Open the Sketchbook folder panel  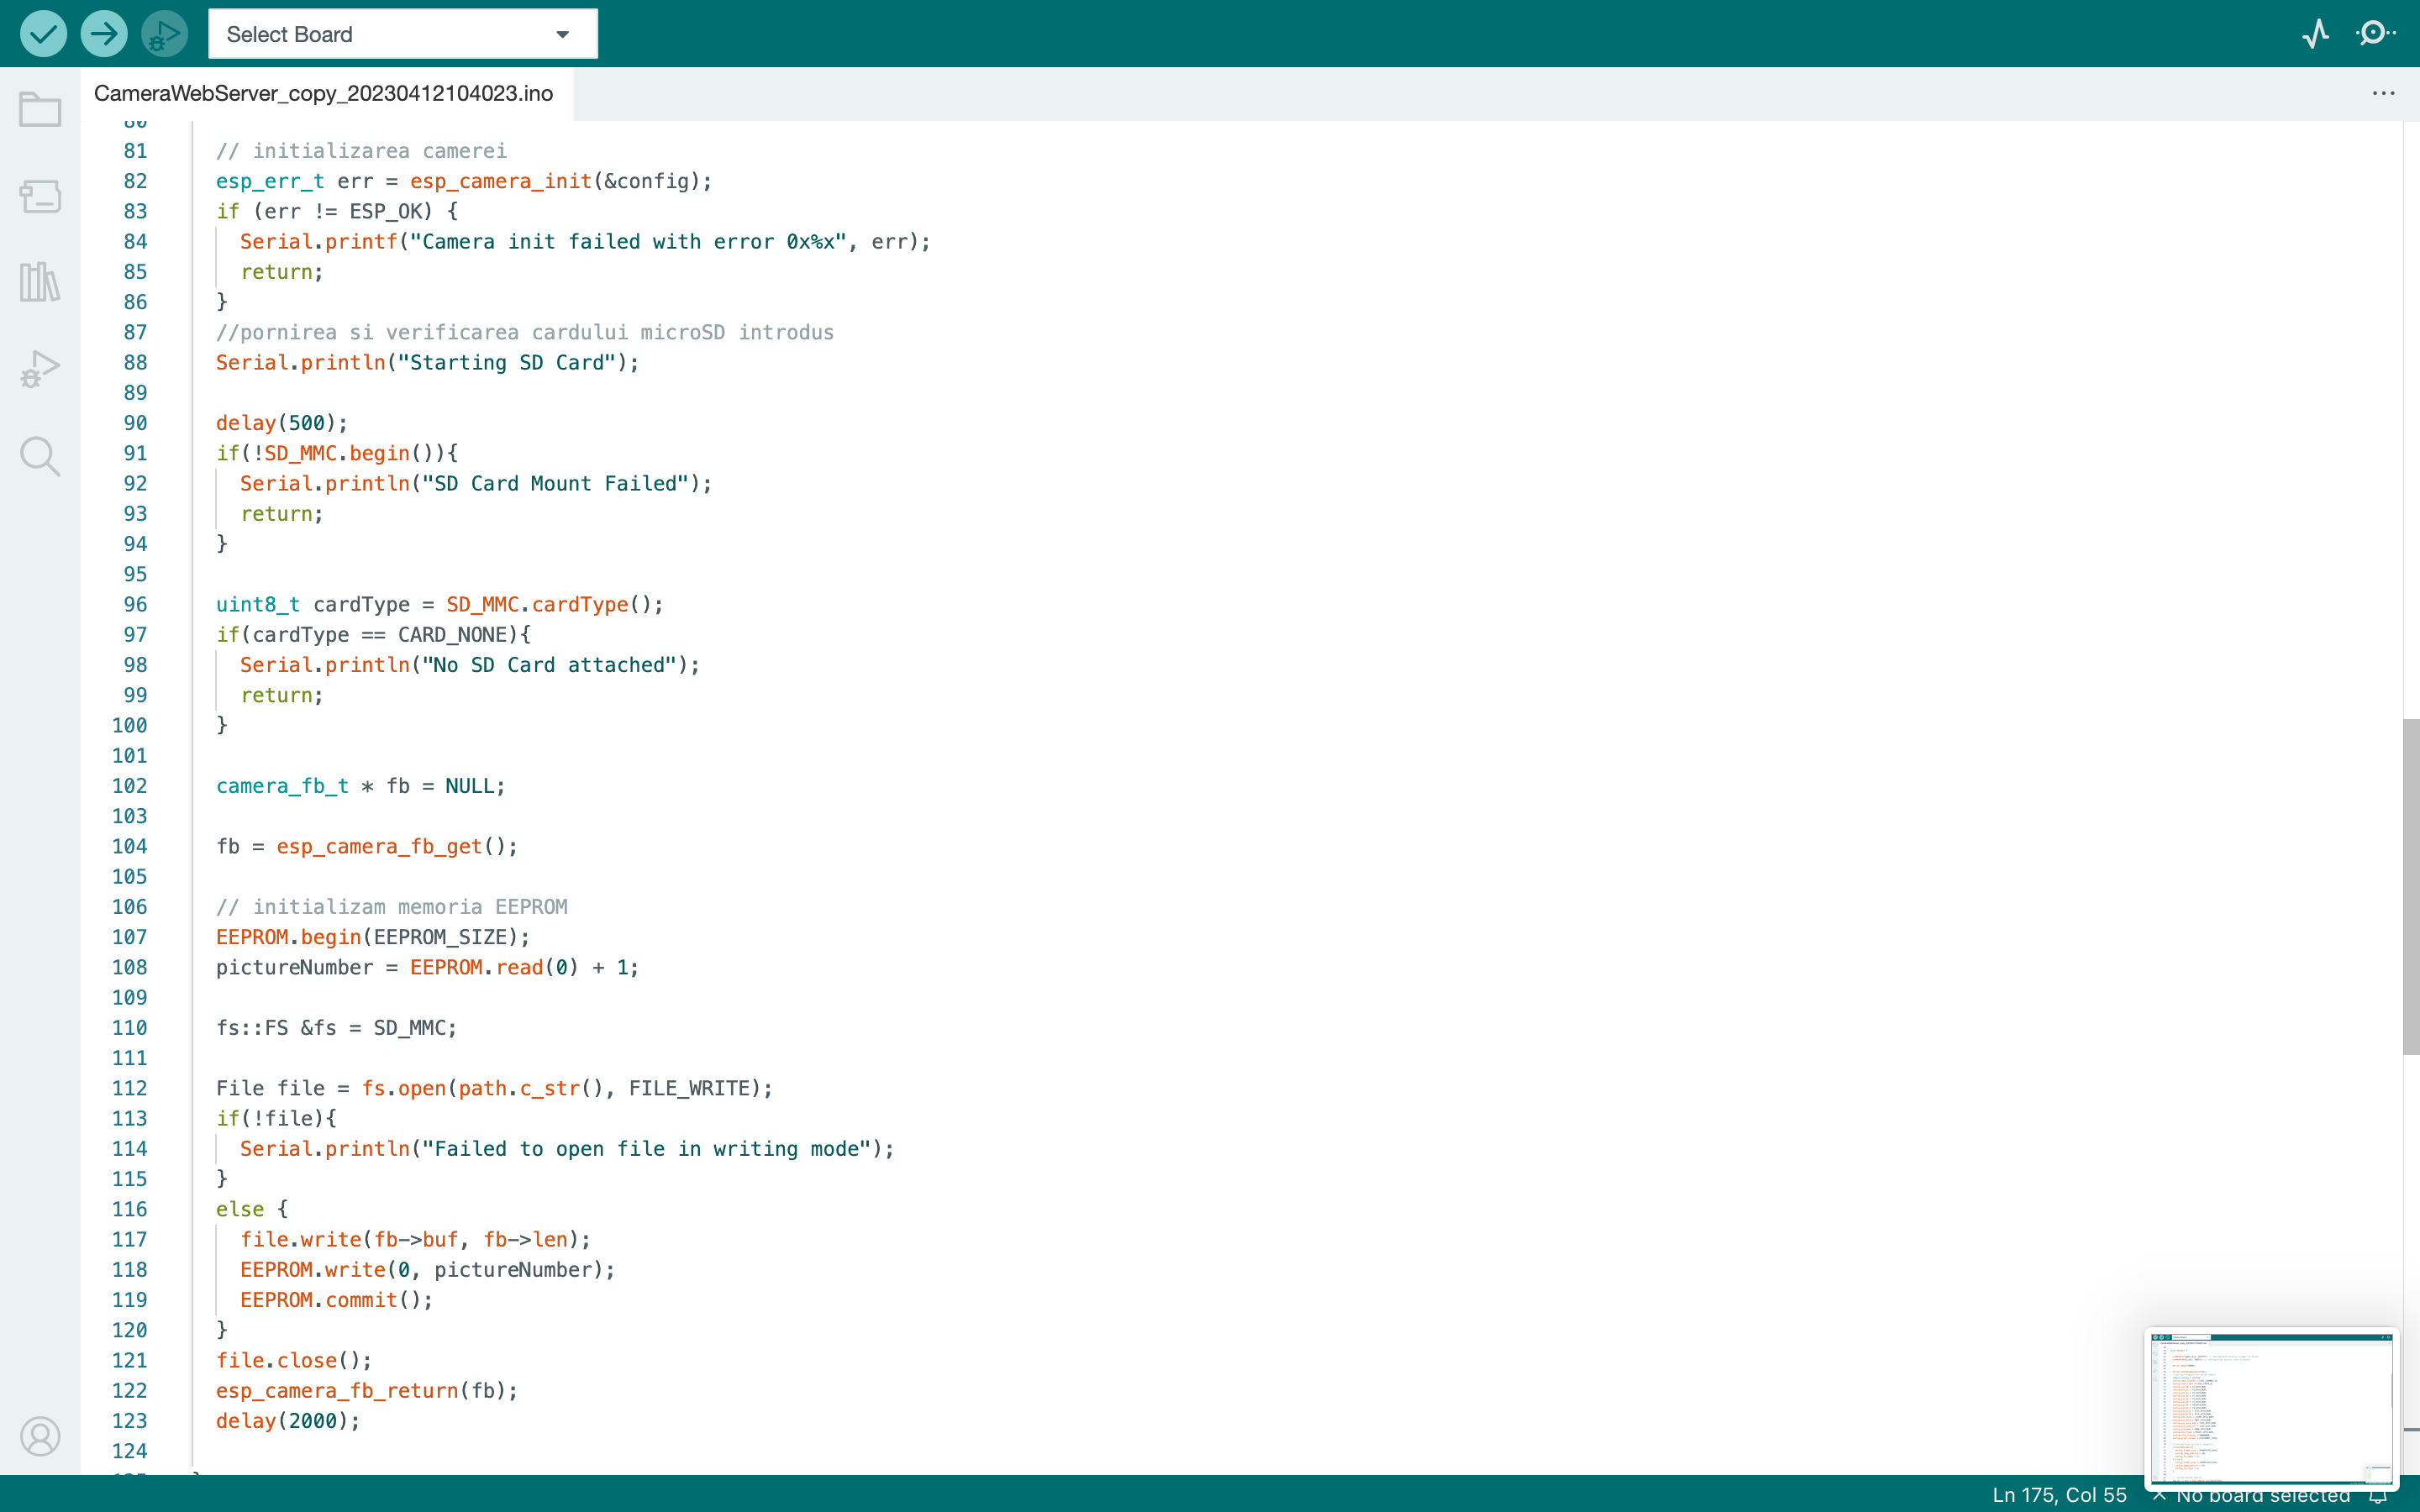tap(40, 109)
